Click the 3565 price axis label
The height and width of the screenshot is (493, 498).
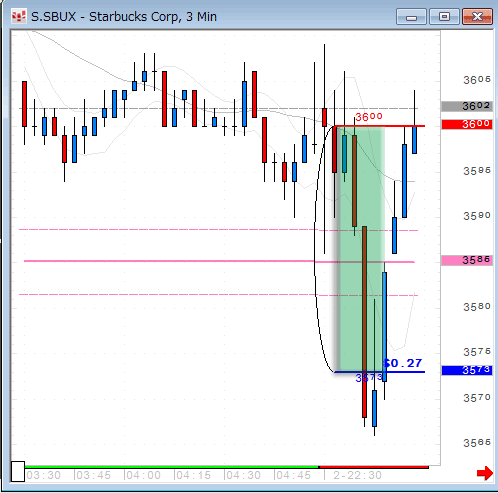point(477,443)
